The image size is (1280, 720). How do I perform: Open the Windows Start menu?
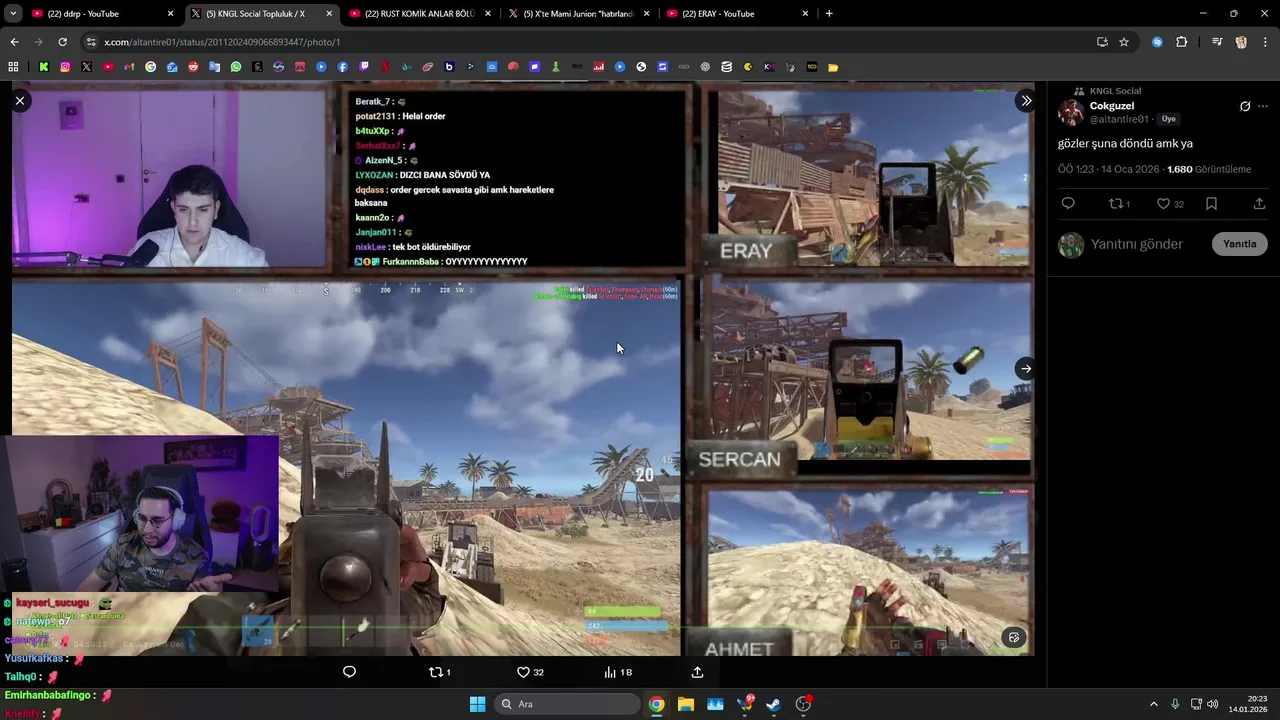click(477, 704)
